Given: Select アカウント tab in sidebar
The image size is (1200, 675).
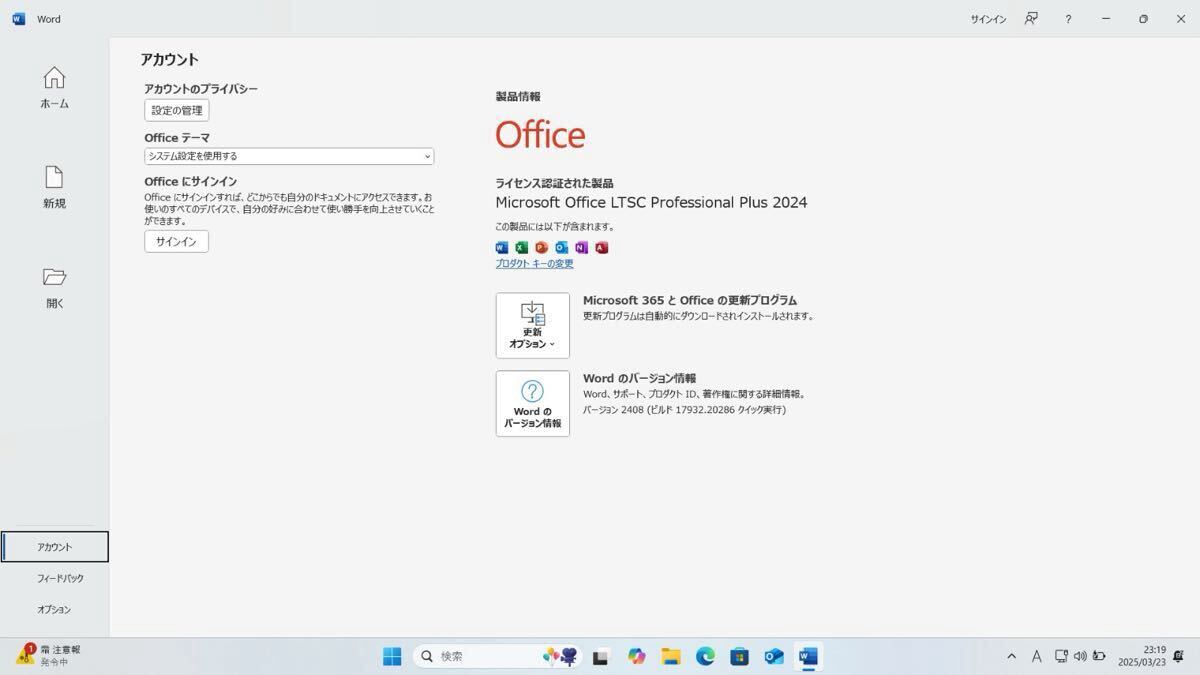Looking at the screenshot, I should pos(55,547).
